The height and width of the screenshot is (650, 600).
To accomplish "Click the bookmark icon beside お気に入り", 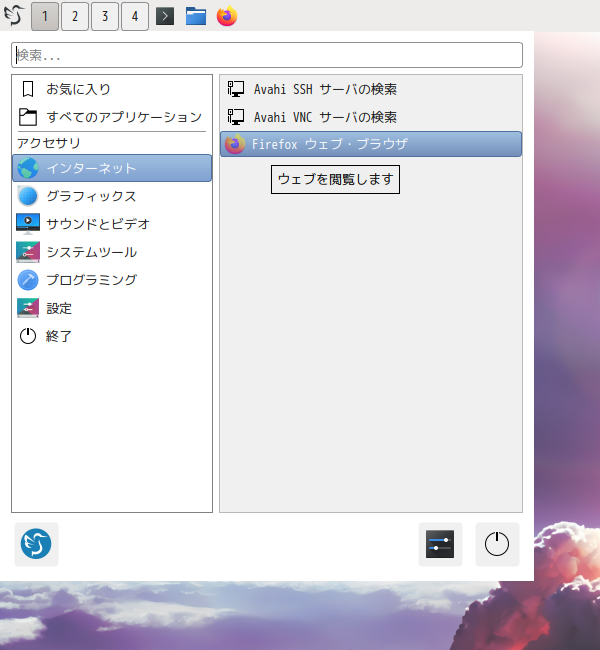I will click(28, 89).
